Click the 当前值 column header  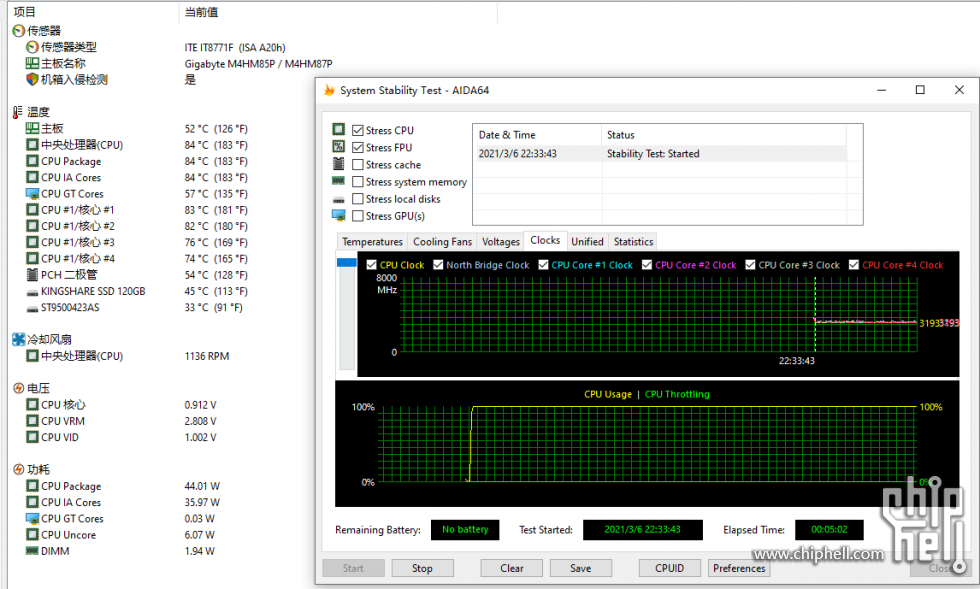click(338, 12)
